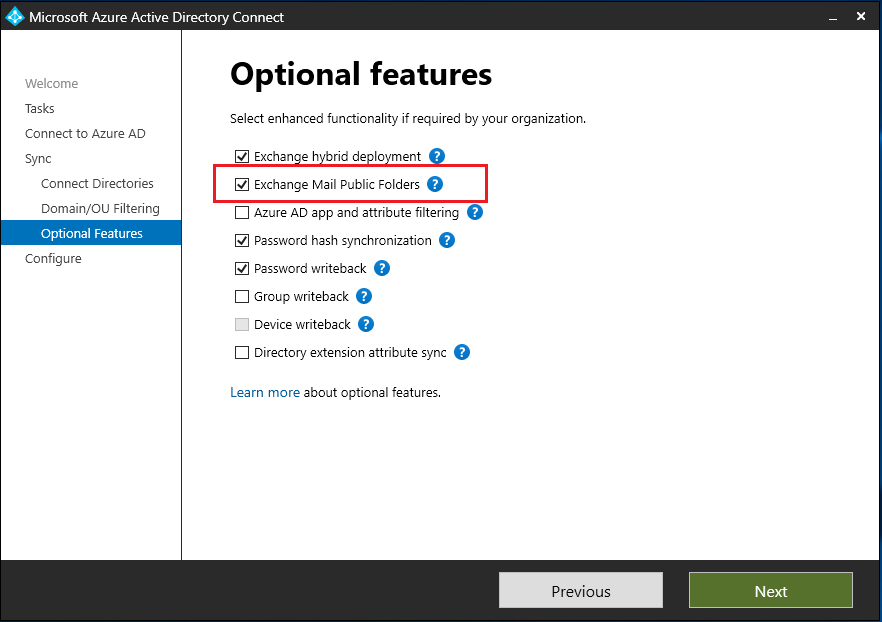Uncheck Exchange hybrid deployment checkbox
This screenshot has height=622, width=882.
241,156
